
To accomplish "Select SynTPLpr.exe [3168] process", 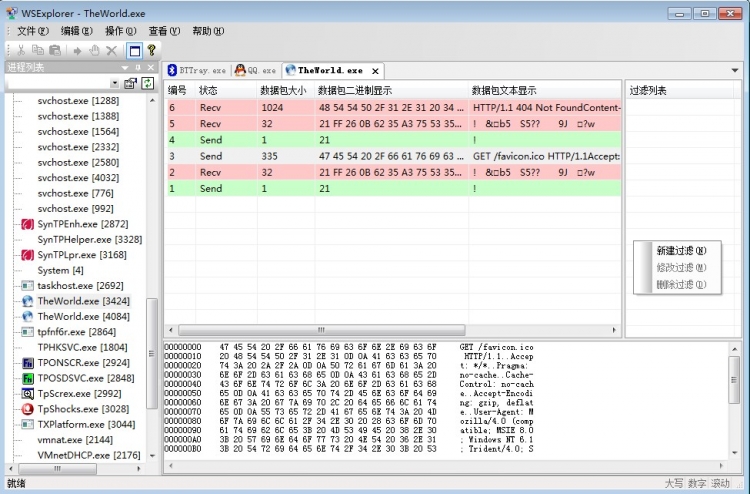I will [x=82, y=255].
